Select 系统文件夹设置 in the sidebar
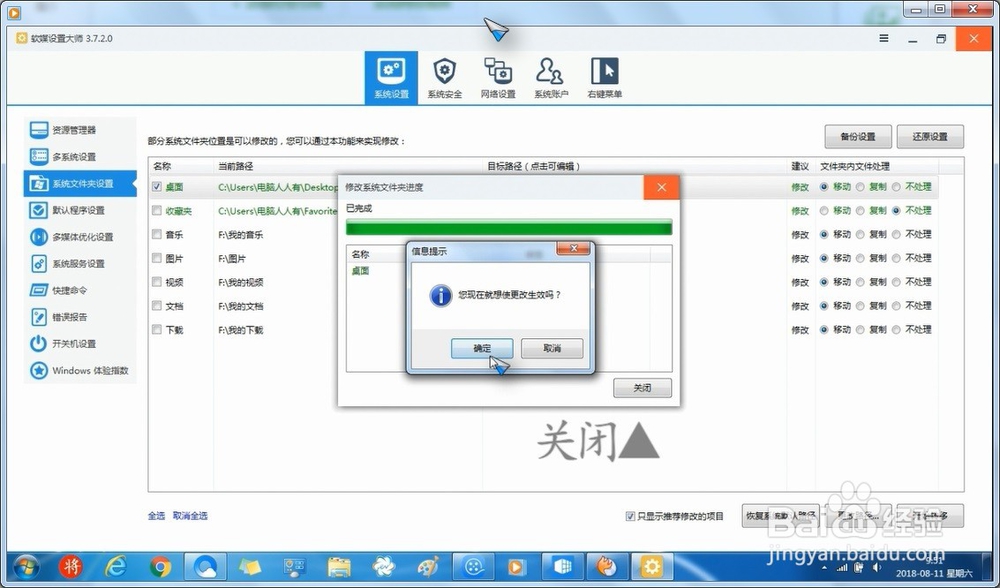Image resolution: width=1000 pixels, height=588 pixels. (x=80, y=184)
